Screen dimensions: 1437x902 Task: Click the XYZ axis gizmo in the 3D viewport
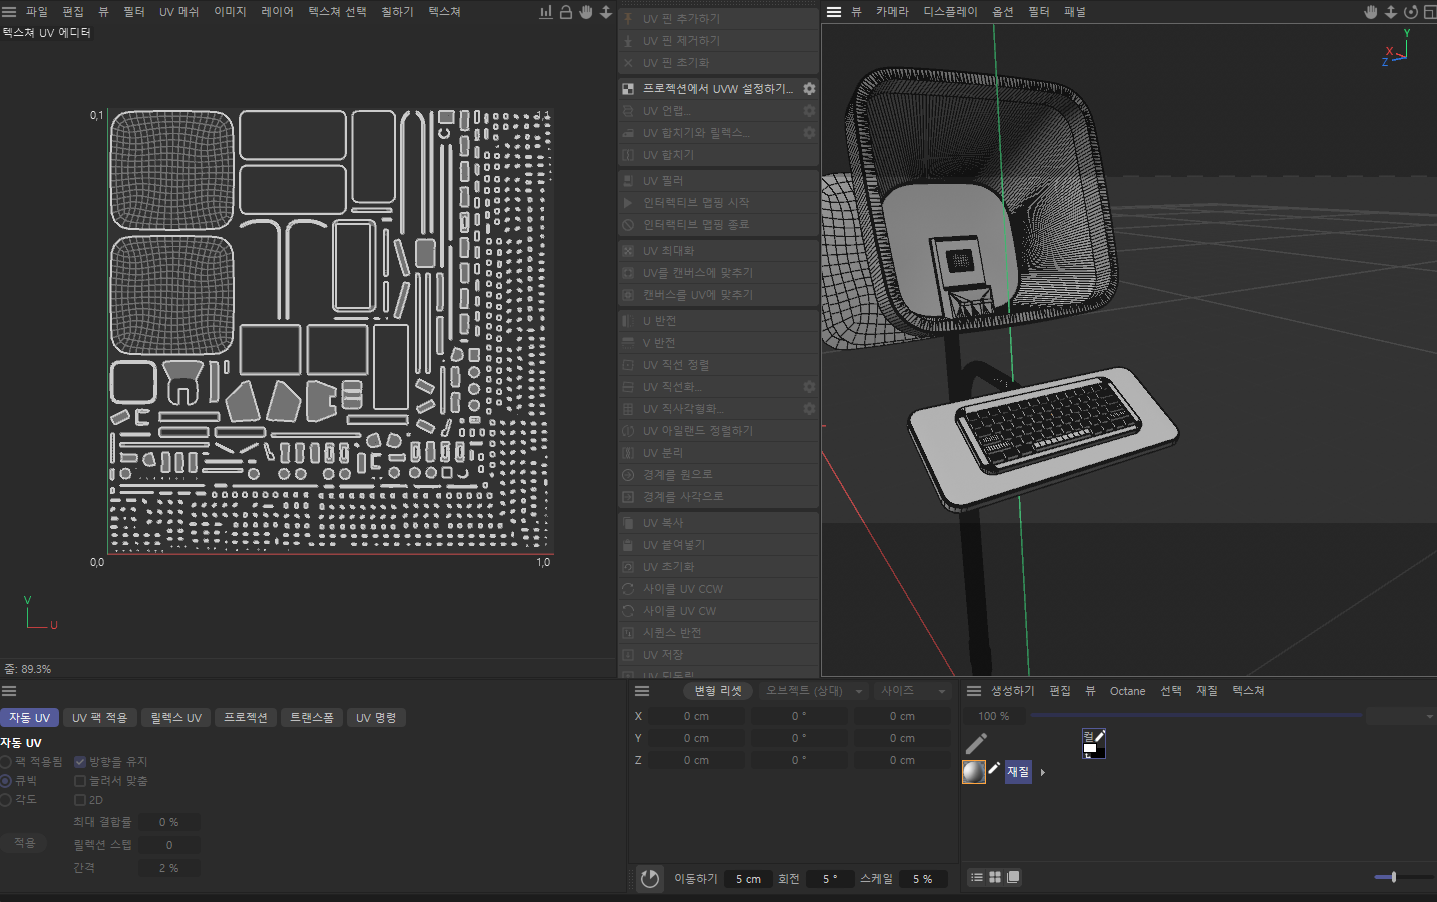click(1397, 47)
